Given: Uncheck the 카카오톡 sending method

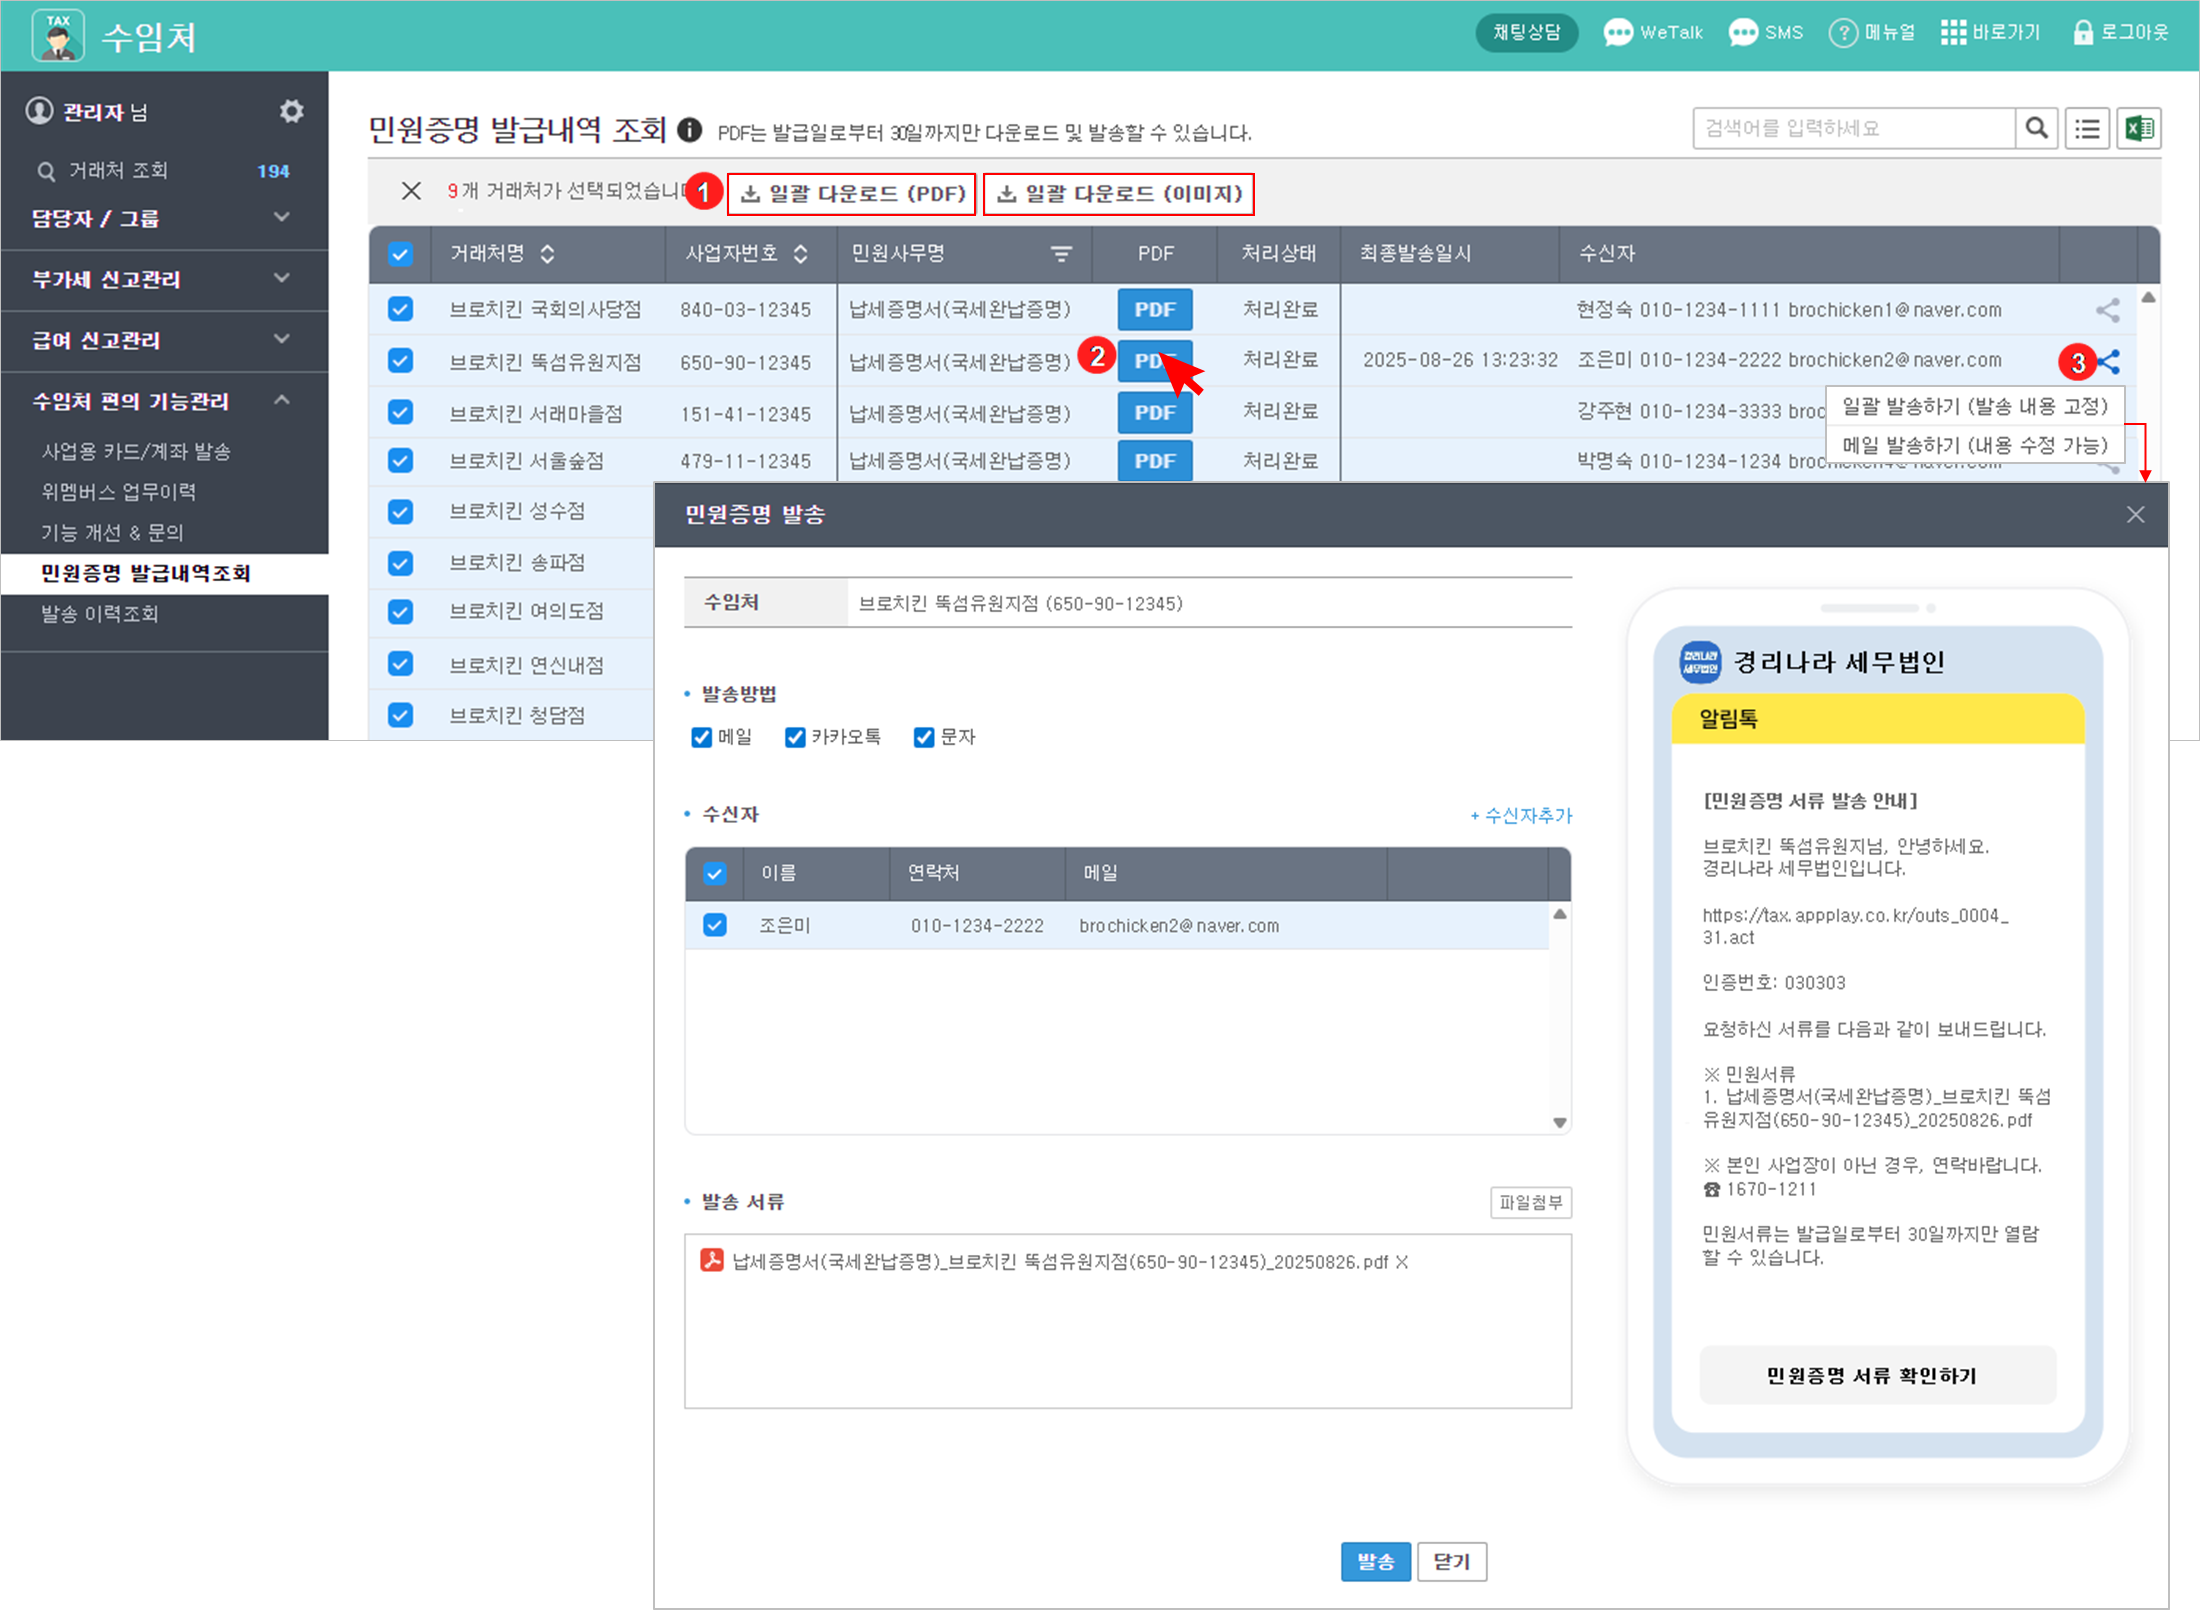Looking at the screenshot, I should pos(795,738).
